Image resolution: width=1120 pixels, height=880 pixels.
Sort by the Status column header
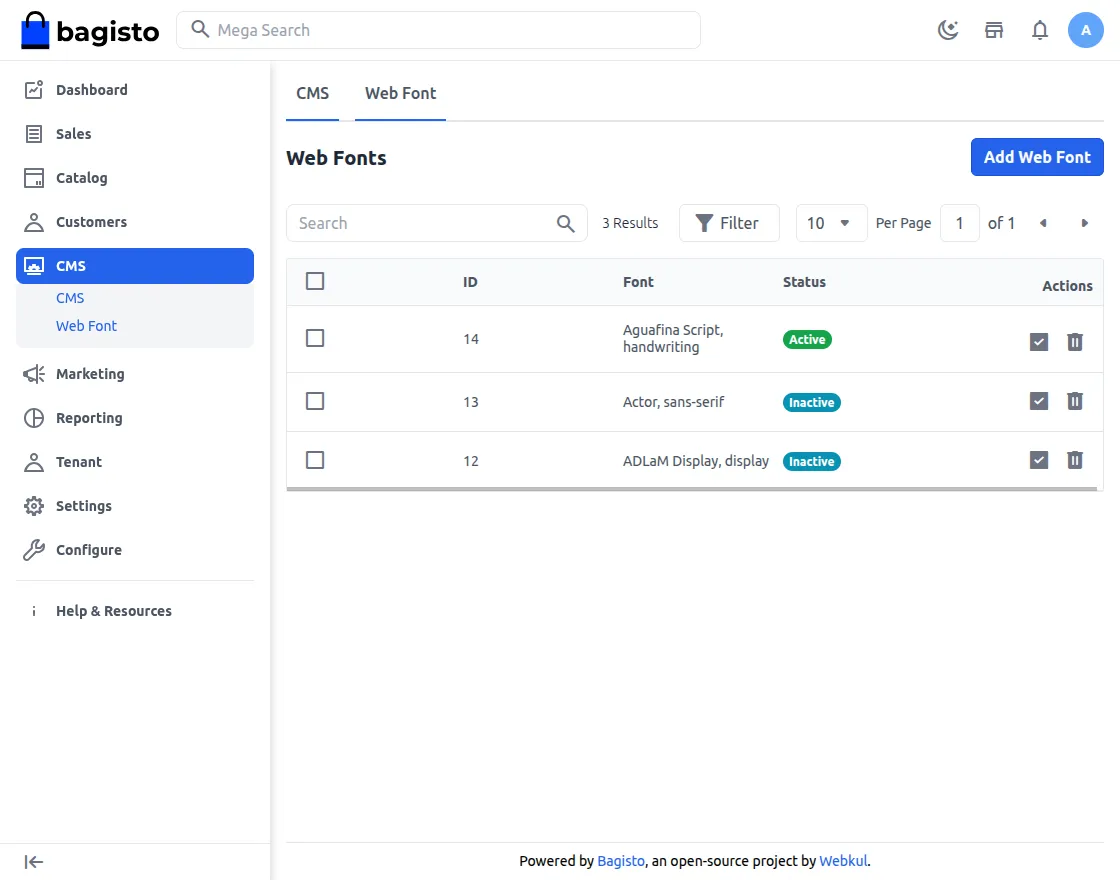pos(804,282)
